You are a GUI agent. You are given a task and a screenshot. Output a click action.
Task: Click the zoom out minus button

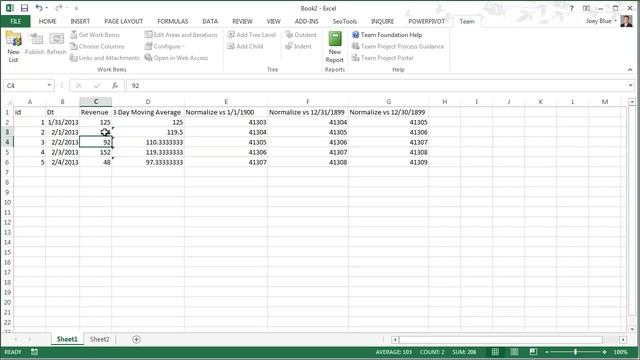coord(547,352)
